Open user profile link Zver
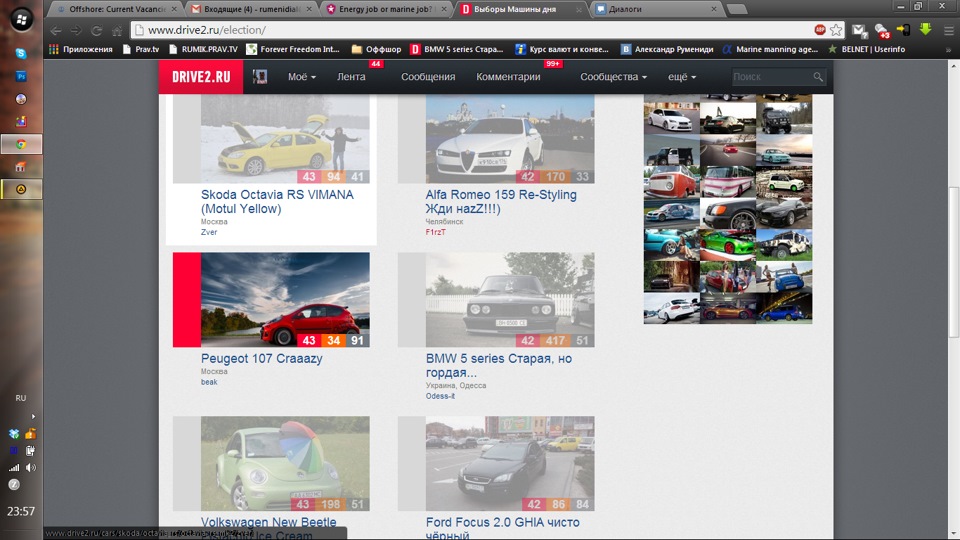Screen dimensions: 960x540 (209, 232)
